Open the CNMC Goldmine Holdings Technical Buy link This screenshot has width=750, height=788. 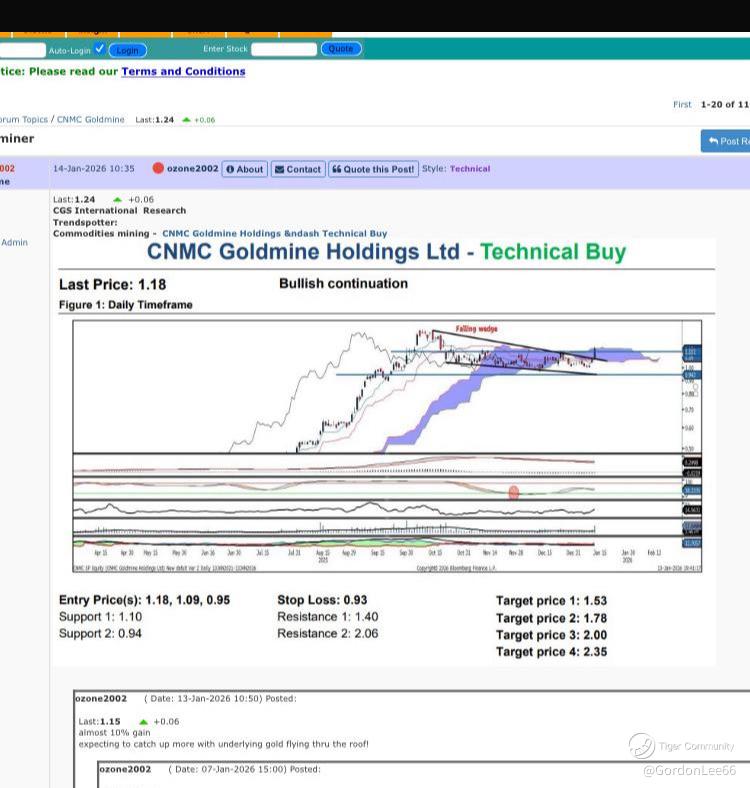click(x=274, y=234)
